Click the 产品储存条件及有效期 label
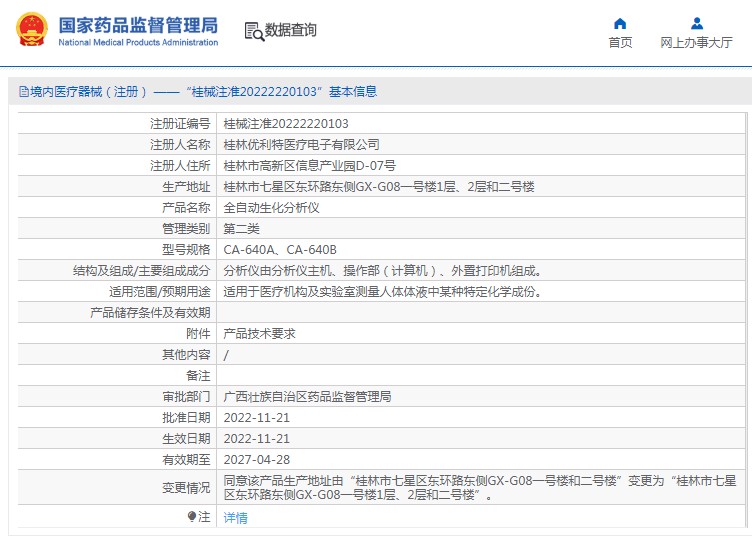Viewport: 752px width, 538px height. coord(150,313)
